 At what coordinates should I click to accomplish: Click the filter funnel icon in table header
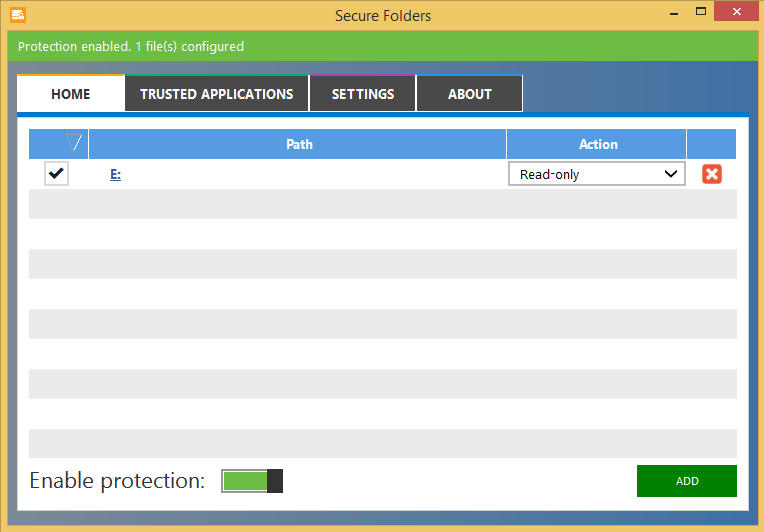point(74,142)
